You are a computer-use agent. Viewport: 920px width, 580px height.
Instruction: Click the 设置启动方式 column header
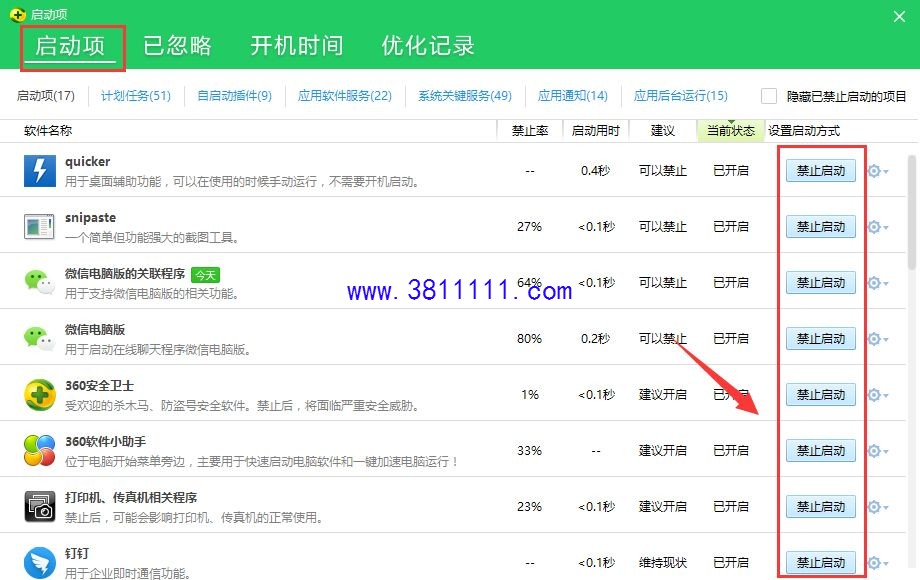pyautogui.click(x=804, y=131)
